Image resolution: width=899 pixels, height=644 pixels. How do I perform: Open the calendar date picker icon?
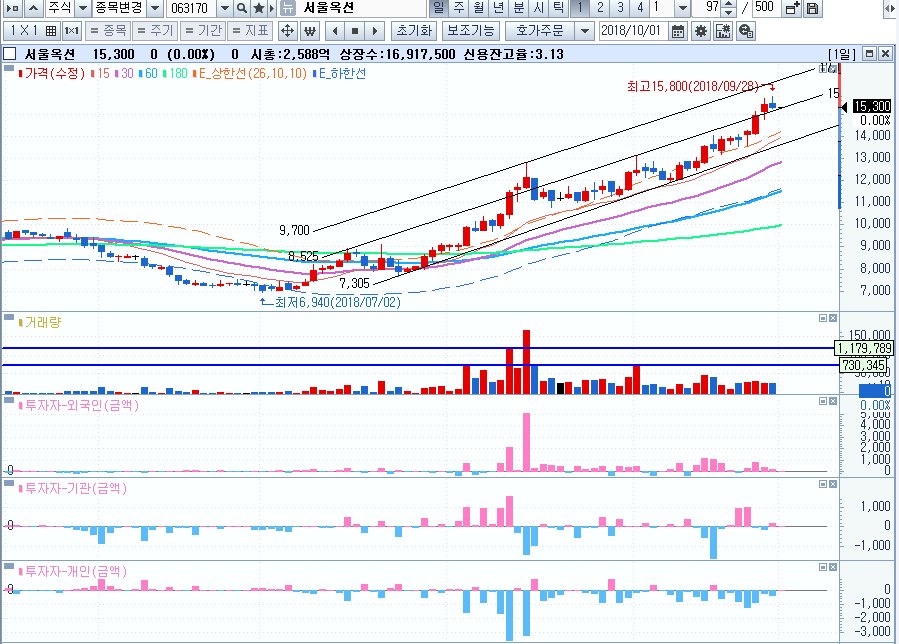678,30
